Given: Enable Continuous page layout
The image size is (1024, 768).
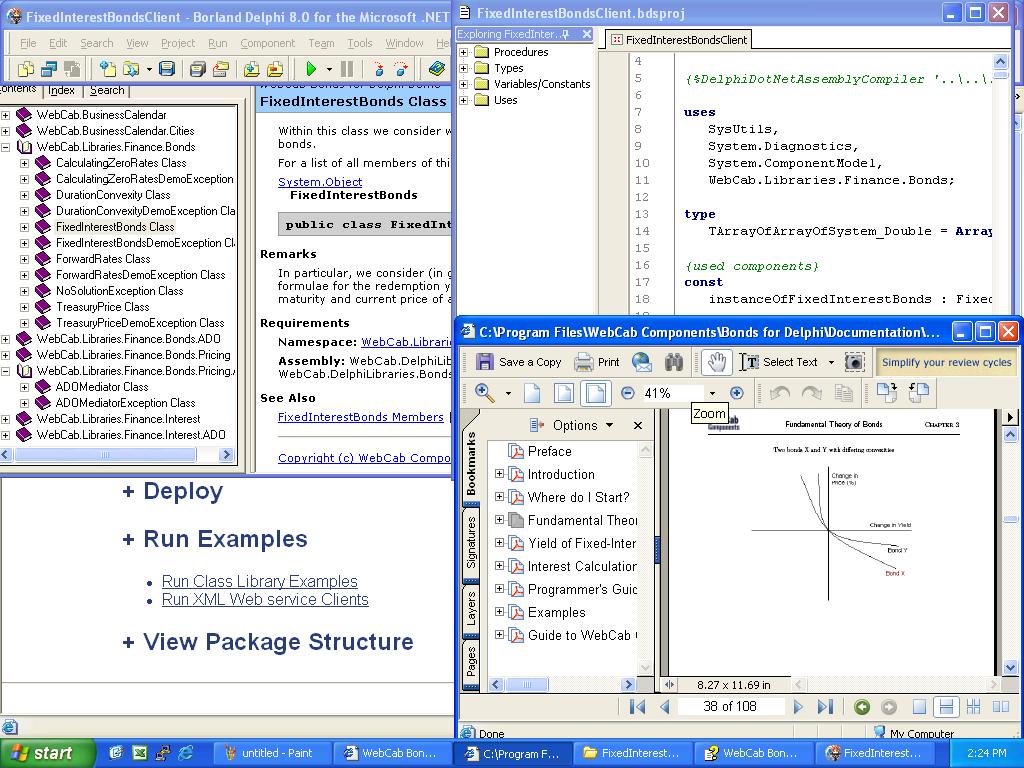Looking at the screenshot, I should click(946, 706).
